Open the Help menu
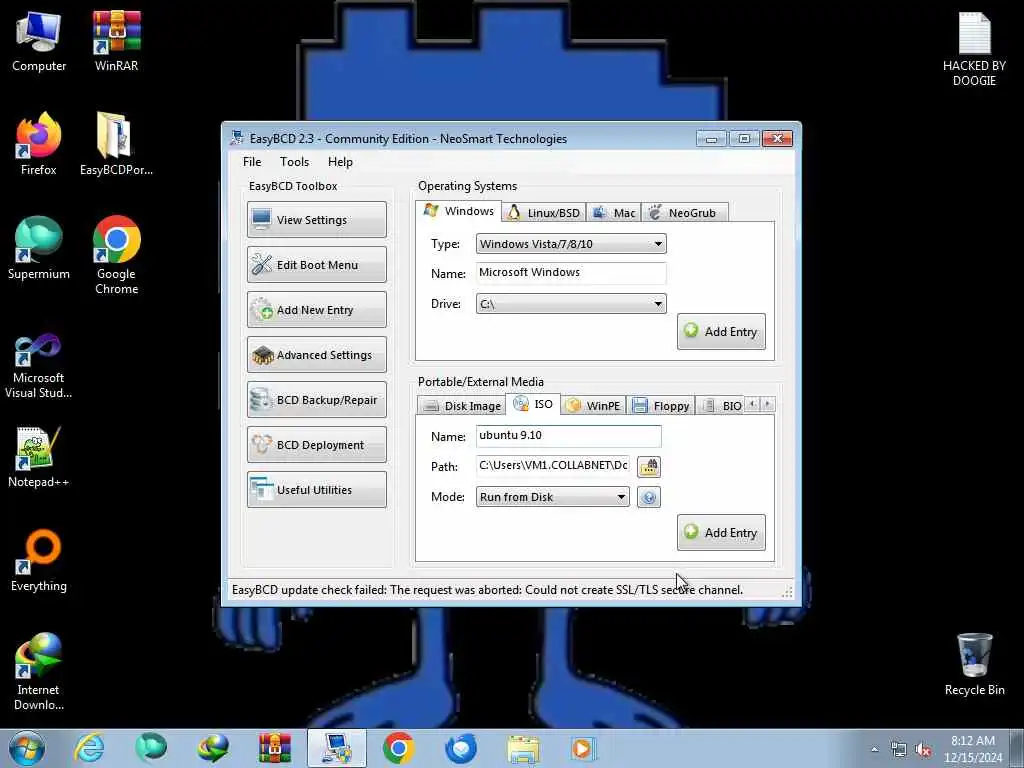This screenshot has width=1024, height=768. [340, 162]
